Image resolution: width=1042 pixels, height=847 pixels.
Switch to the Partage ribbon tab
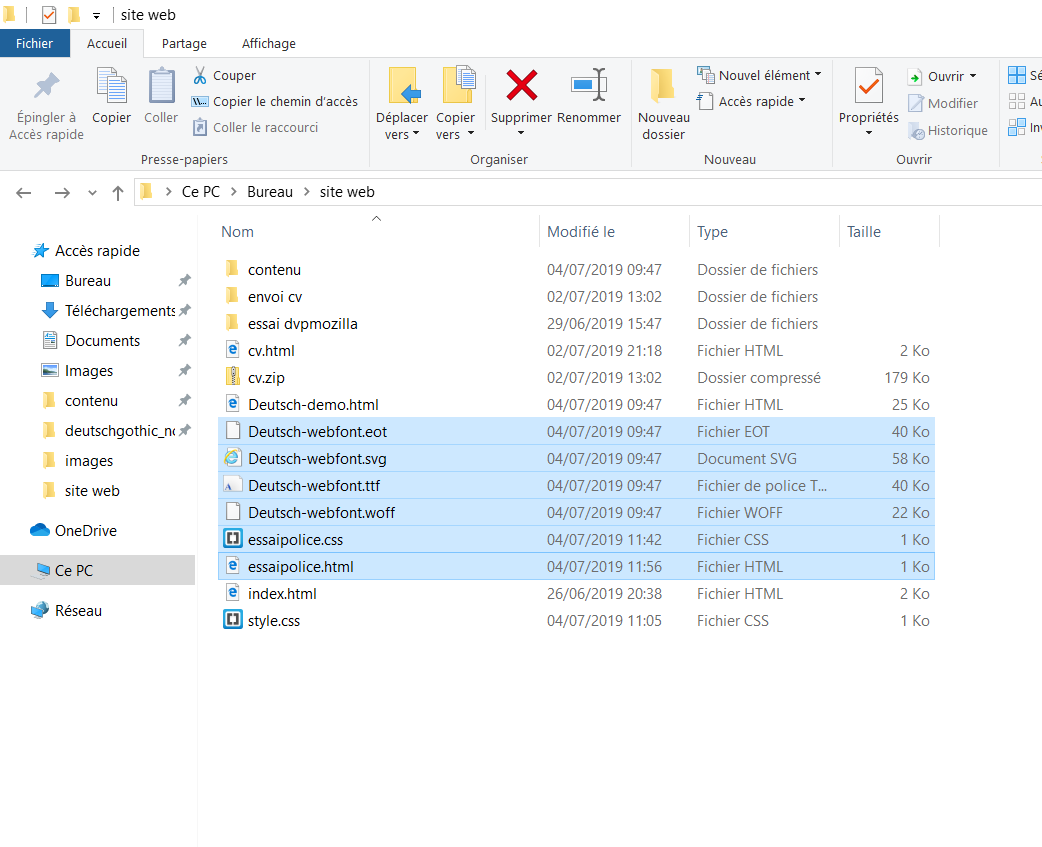coord(184,43)
